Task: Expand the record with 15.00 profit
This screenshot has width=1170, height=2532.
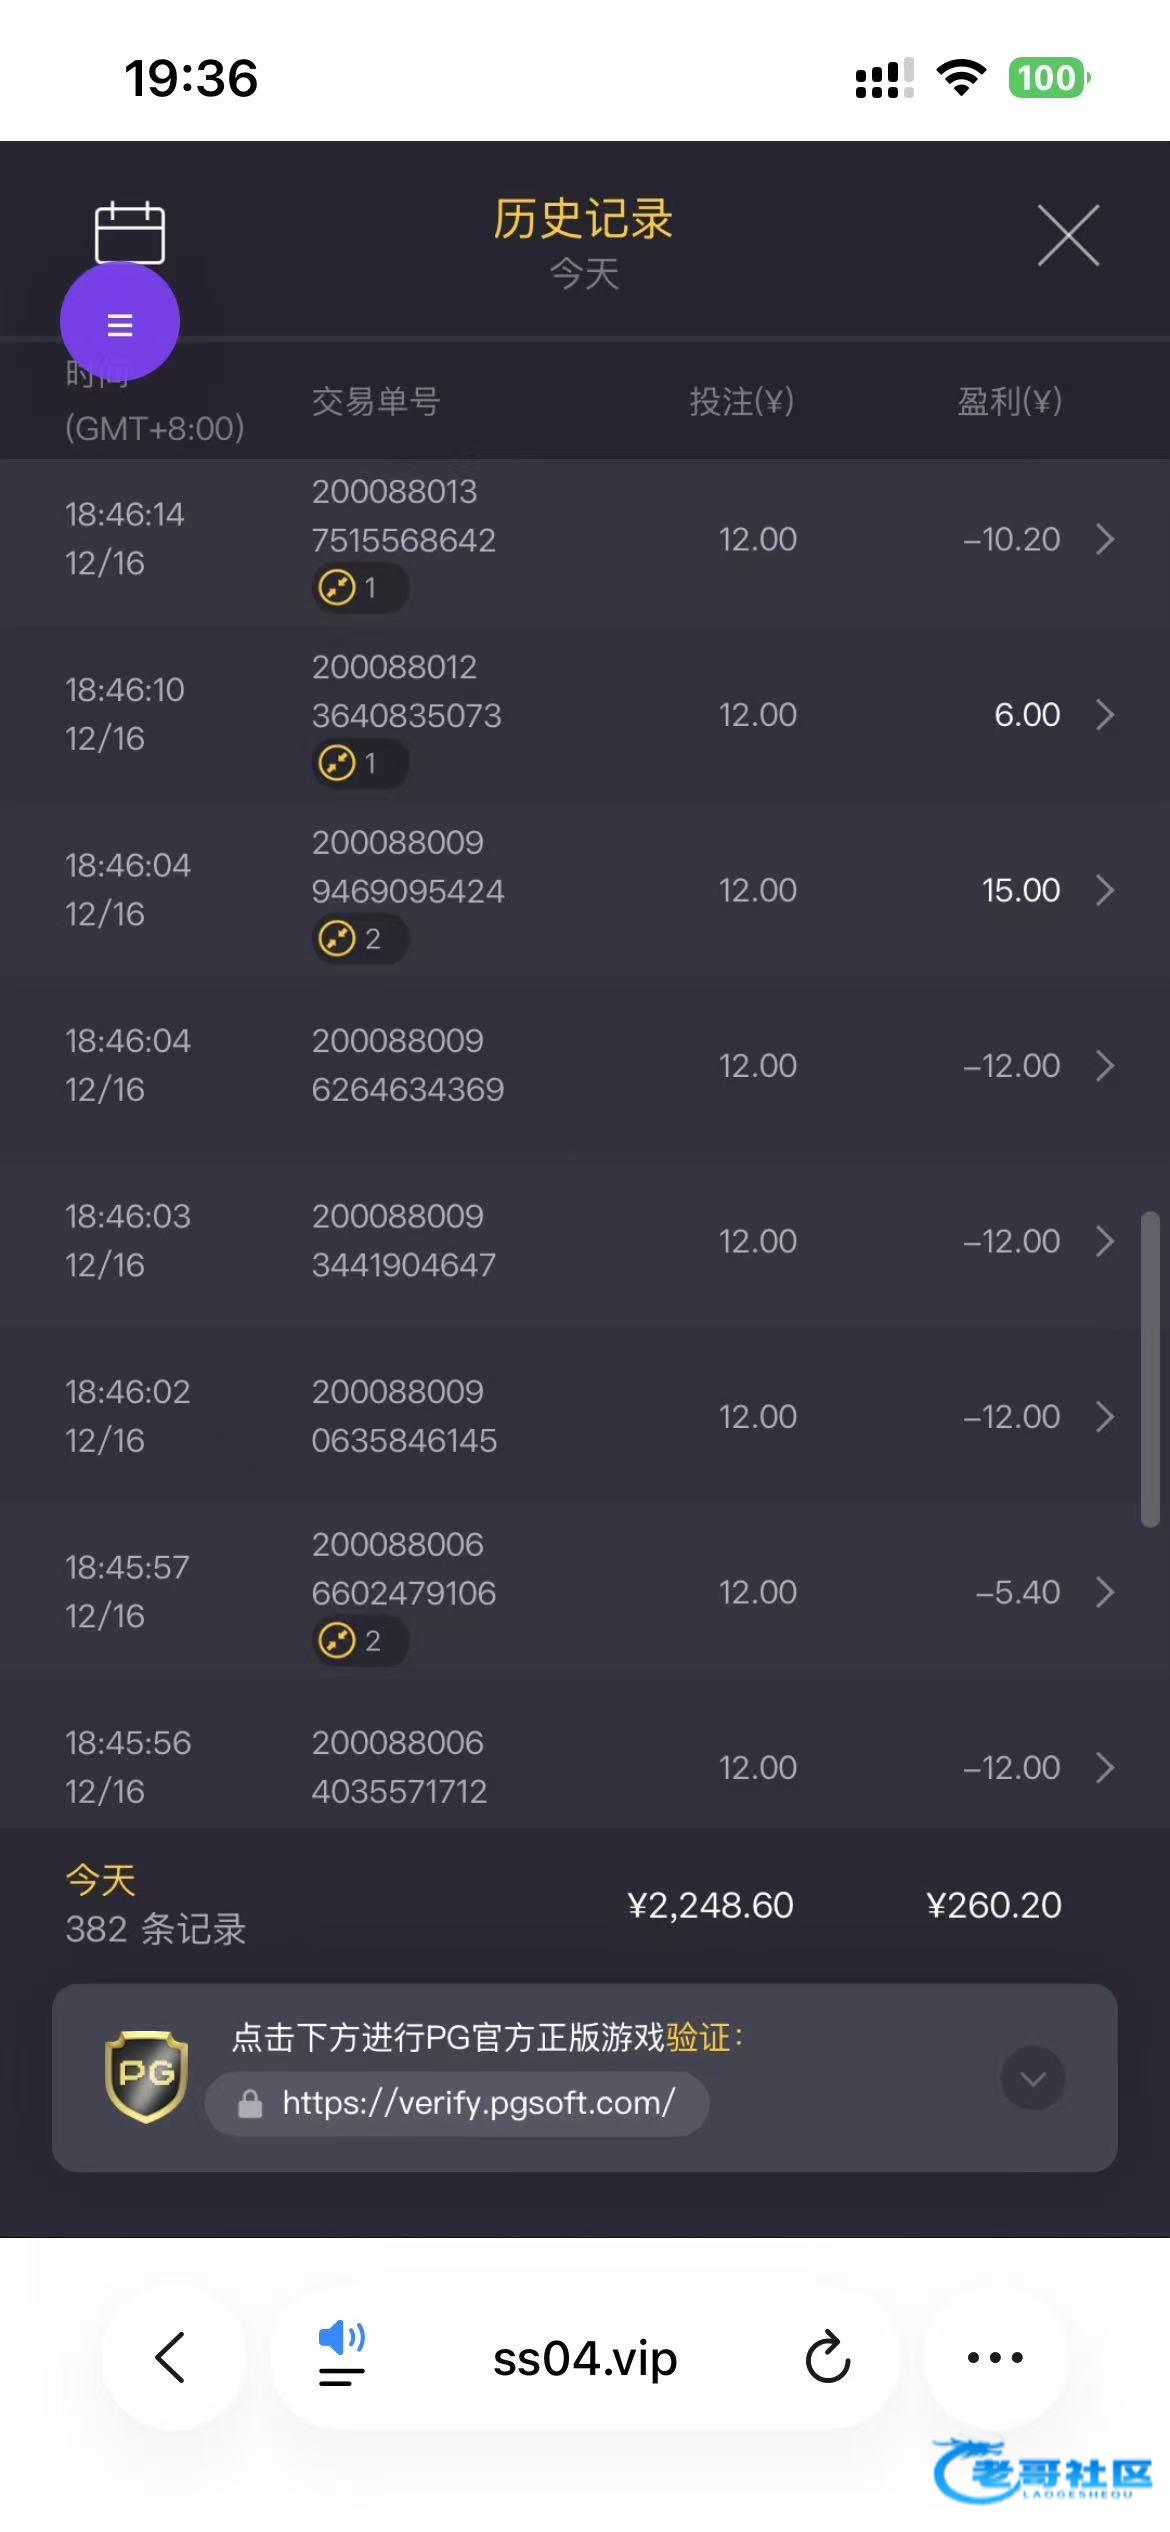Action: click(1104, 890)
